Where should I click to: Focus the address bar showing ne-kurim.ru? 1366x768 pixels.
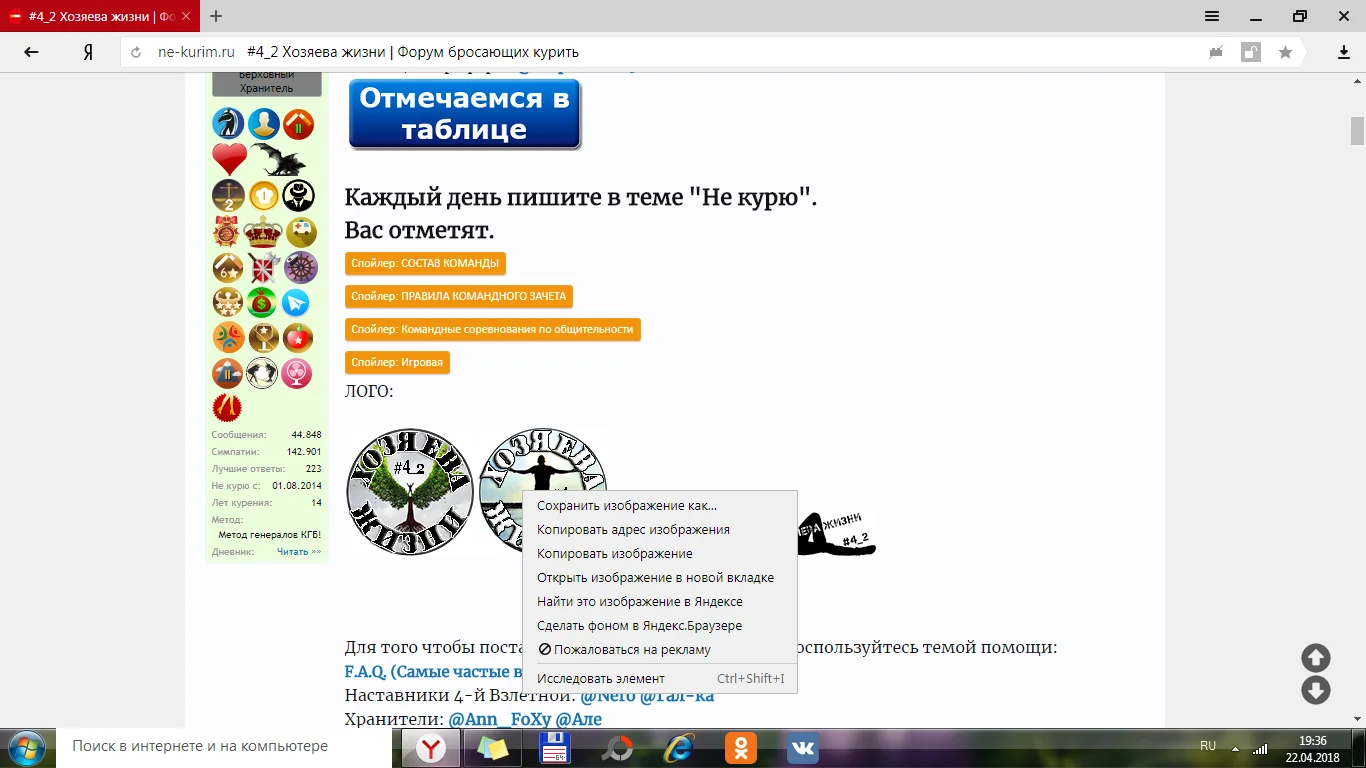660,52
